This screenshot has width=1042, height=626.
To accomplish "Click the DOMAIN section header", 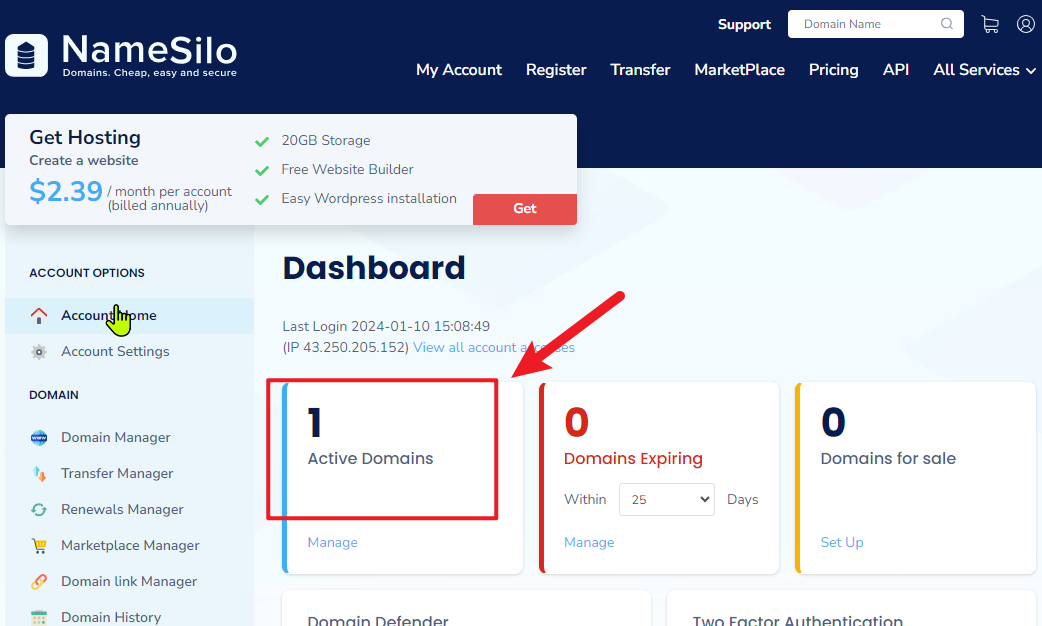I will pos(54,395).
